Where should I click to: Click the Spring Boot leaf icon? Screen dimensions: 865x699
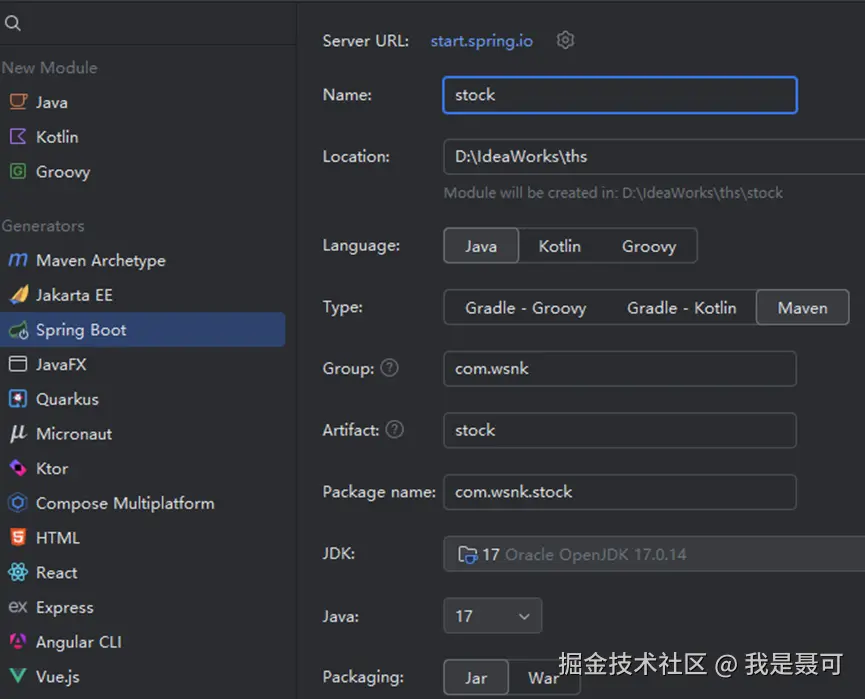click(x=19, y=330)
